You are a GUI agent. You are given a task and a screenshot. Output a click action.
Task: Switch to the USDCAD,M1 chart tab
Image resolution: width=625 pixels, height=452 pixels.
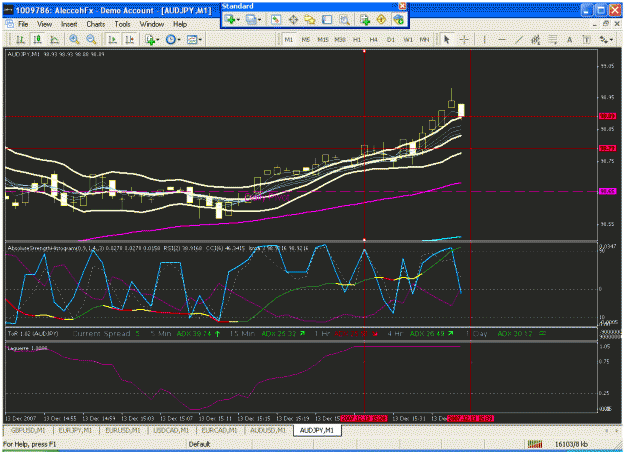(171, 430)
